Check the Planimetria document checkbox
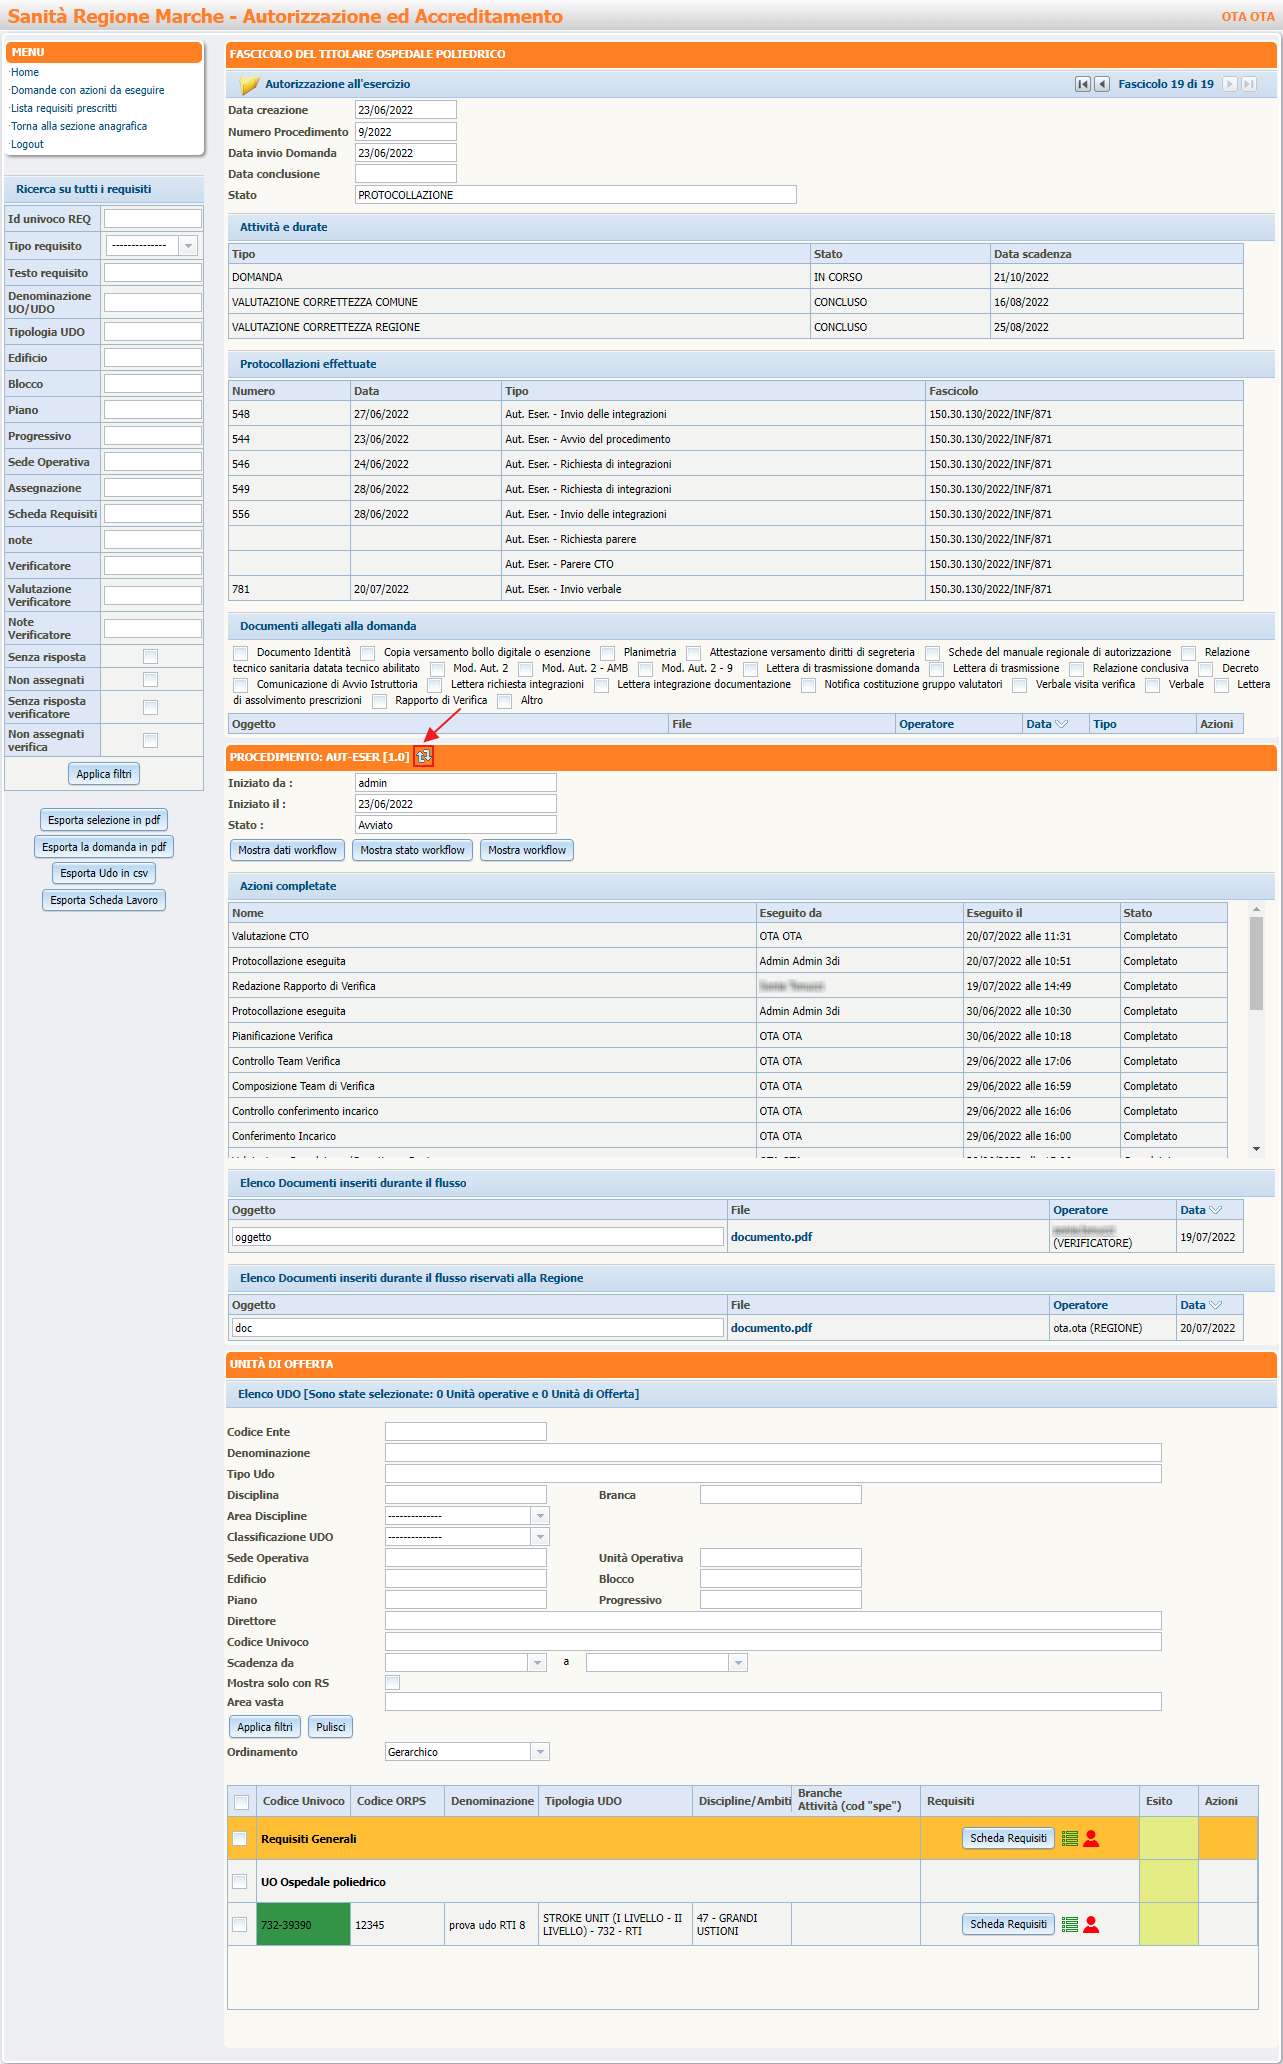 (x=607, y=653)
